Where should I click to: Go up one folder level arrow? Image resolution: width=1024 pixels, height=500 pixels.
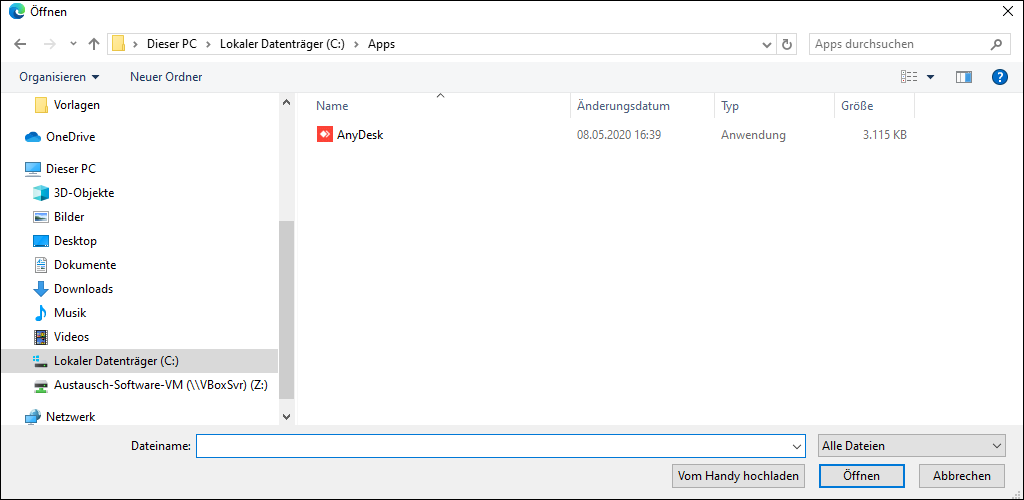[x=94, y=44]
